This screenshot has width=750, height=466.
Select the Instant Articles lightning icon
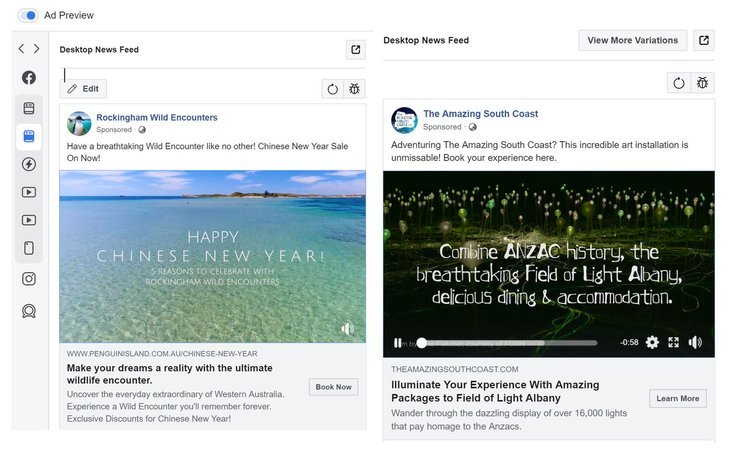29,164
